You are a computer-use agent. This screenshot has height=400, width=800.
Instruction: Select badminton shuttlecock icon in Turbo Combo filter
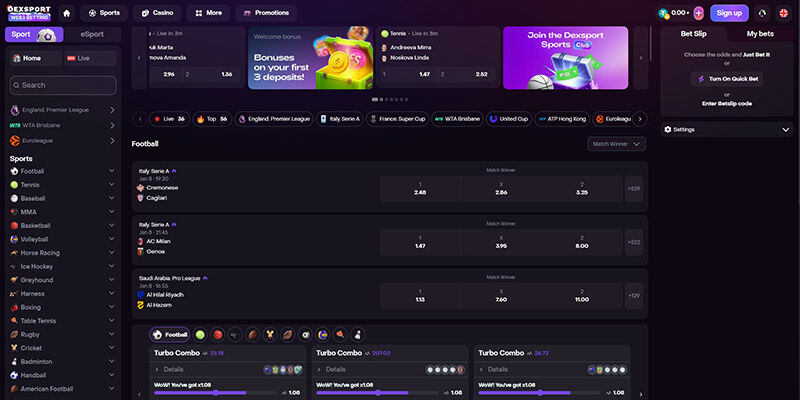tap(357, 335)
